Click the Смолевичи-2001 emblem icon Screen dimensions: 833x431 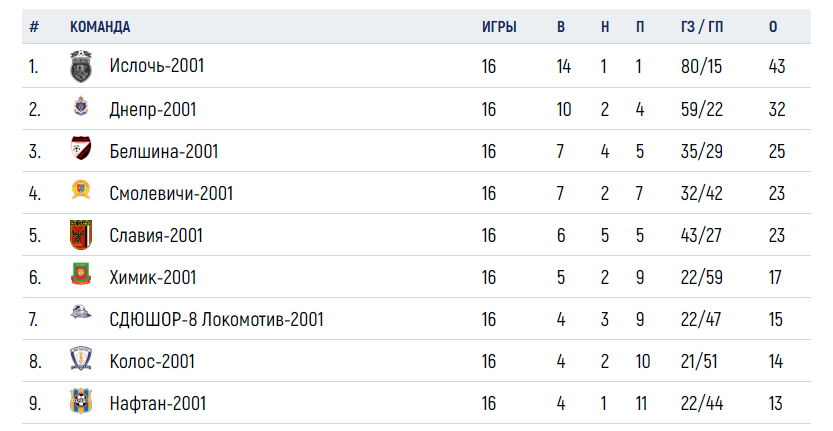point(81,190)
